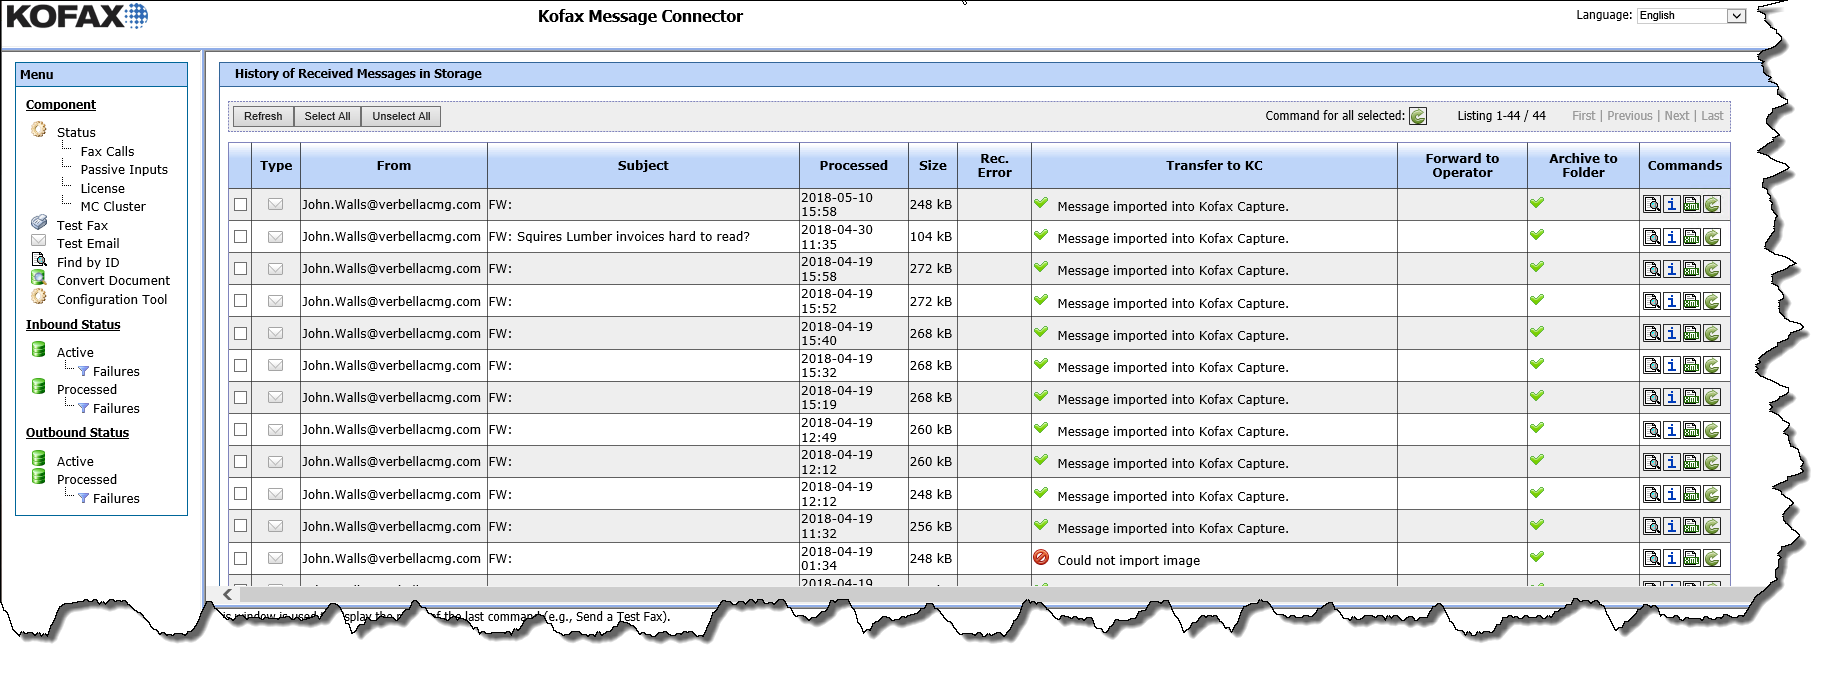1831x674 pixels.
Task: Open XML for message processed 2018-04-19 15:32
Action: click(x=1692, y=365)
